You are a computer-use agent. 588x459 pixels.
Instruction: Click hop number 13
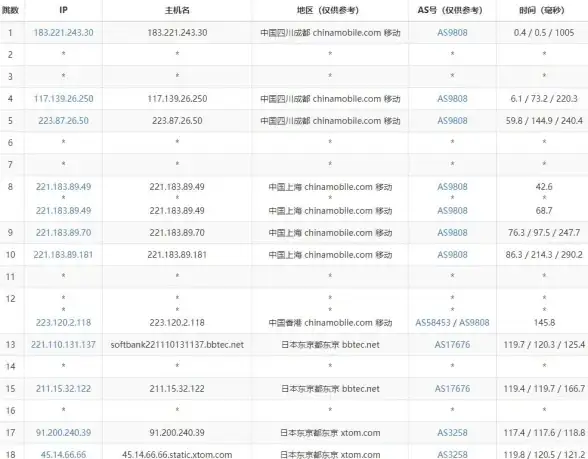point(10,344)
